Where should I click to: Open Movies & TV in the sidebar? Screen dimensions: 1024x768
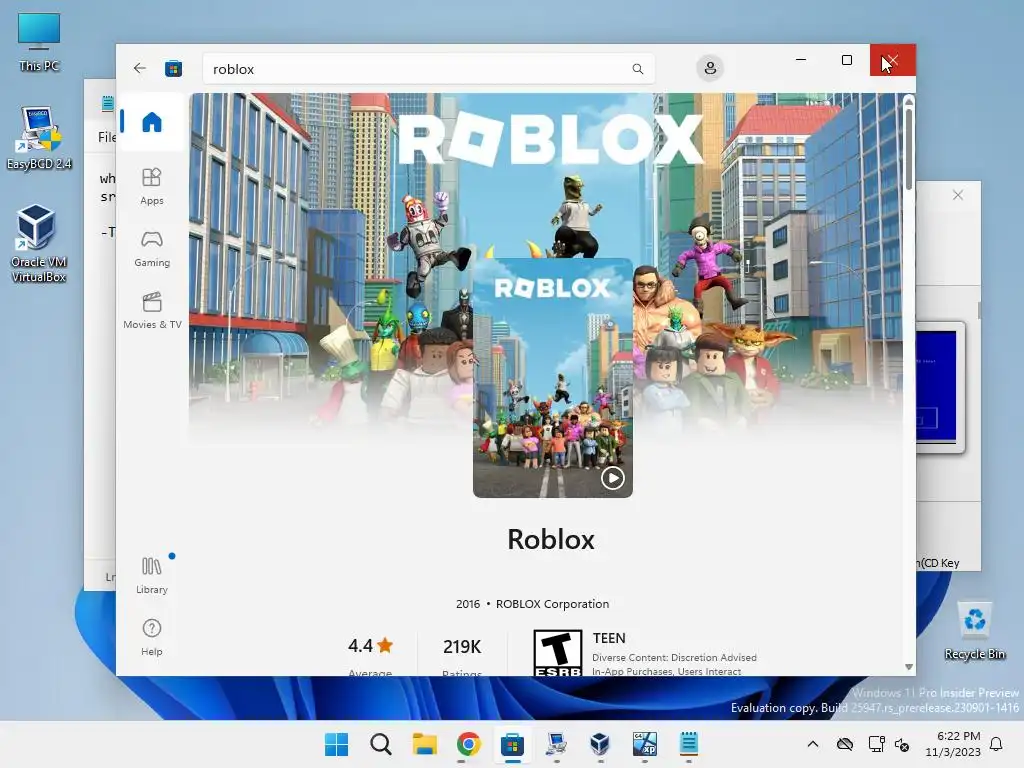point(152,311)
